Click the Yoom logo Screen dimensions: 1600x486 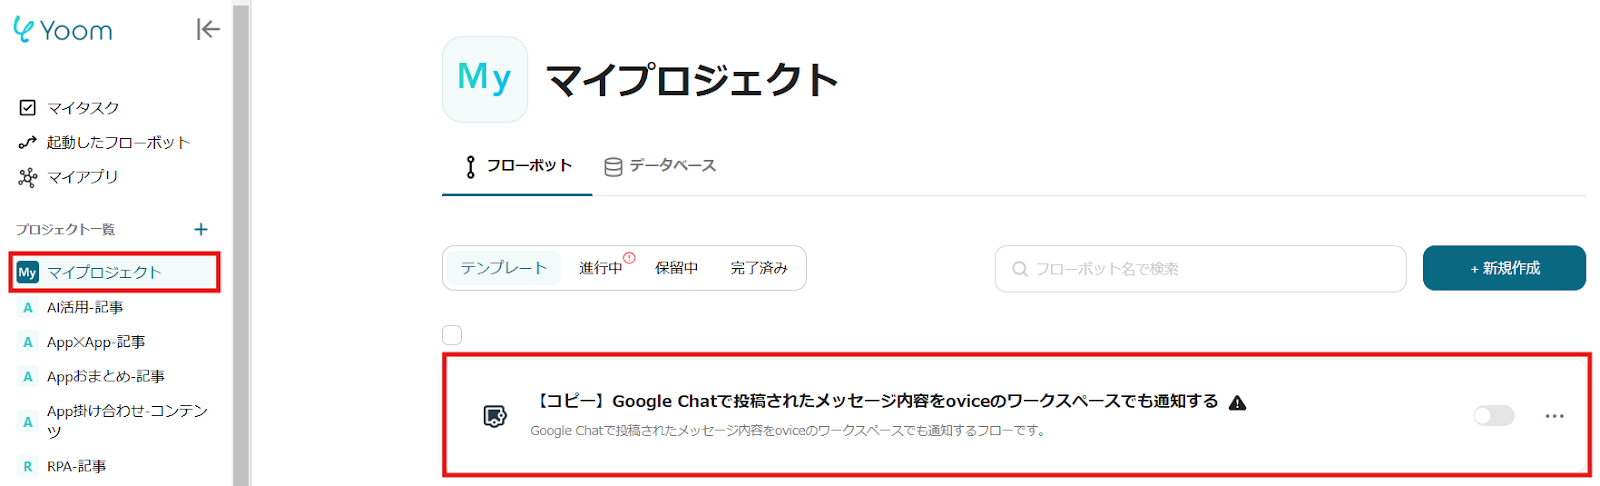(62, 30)
